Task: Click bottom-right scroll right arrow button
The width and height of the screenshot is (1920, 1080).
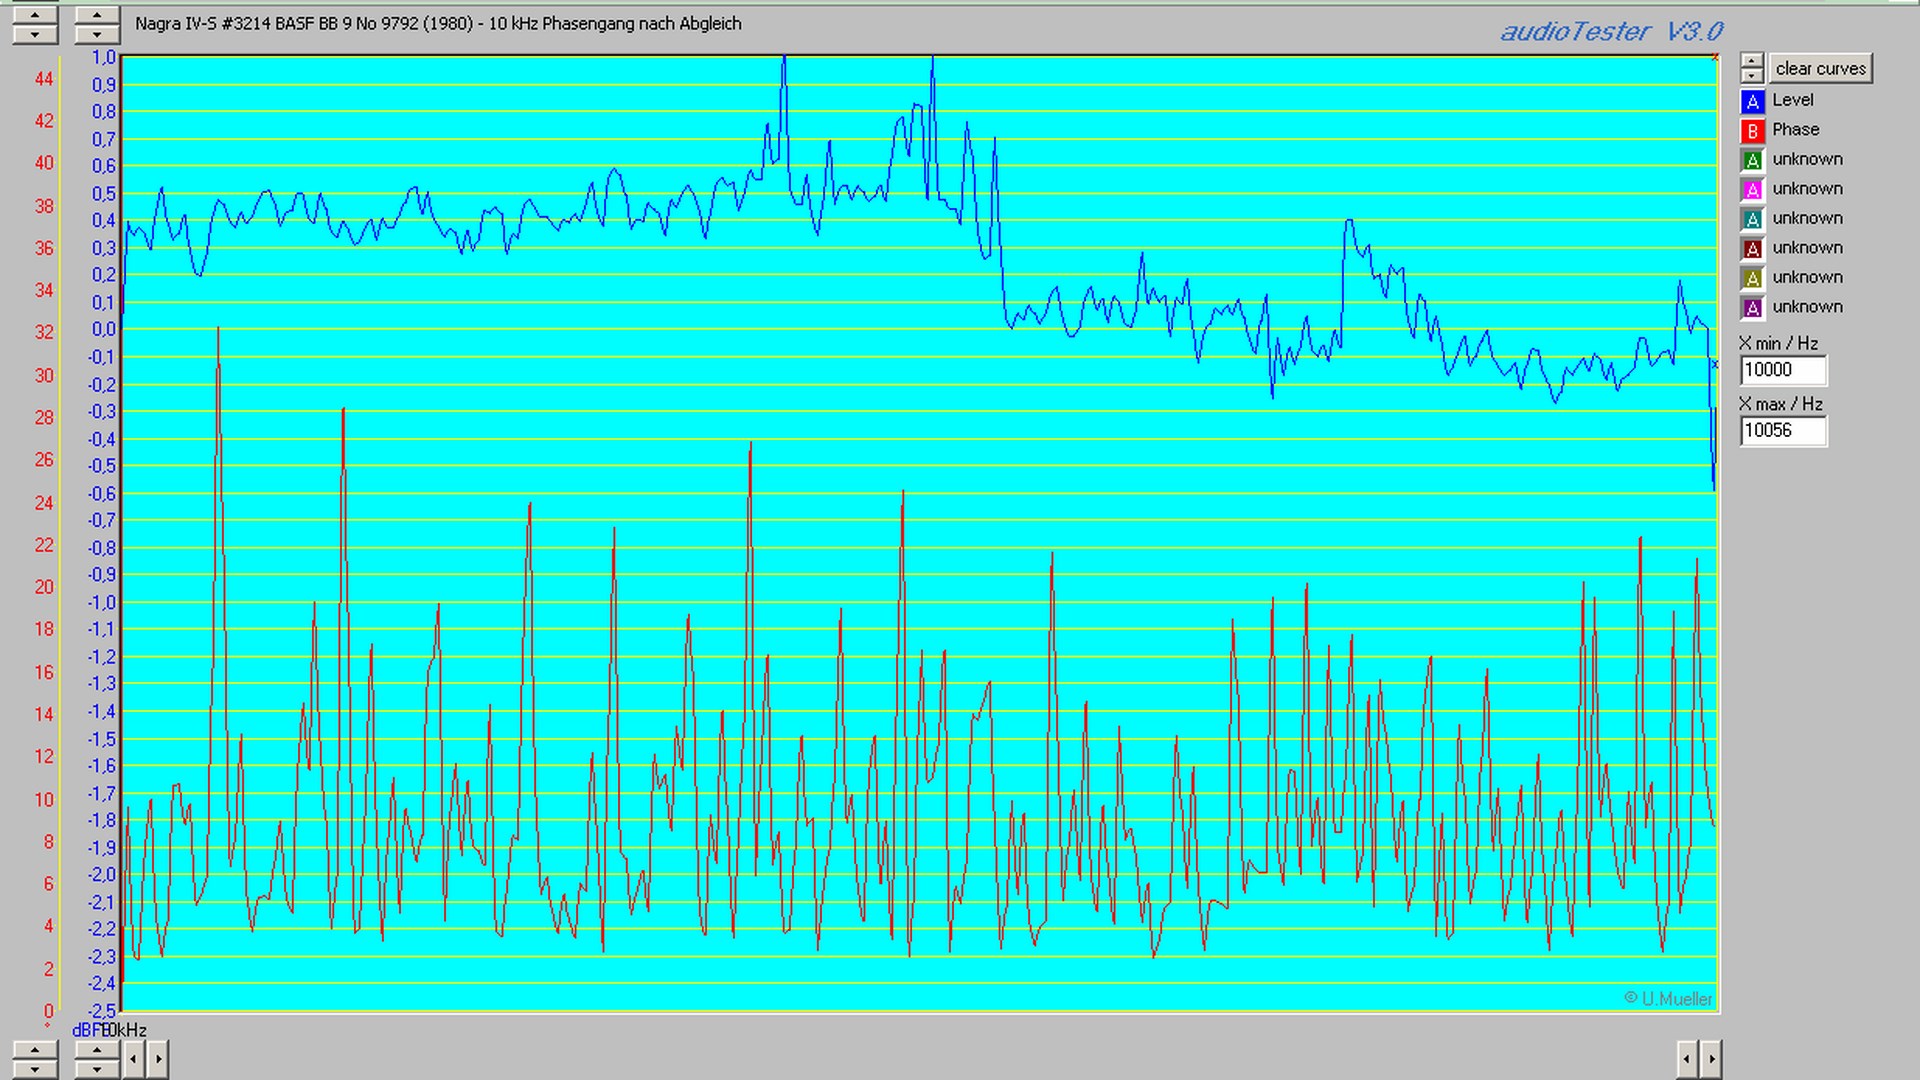Action: coord(1711,1058)
